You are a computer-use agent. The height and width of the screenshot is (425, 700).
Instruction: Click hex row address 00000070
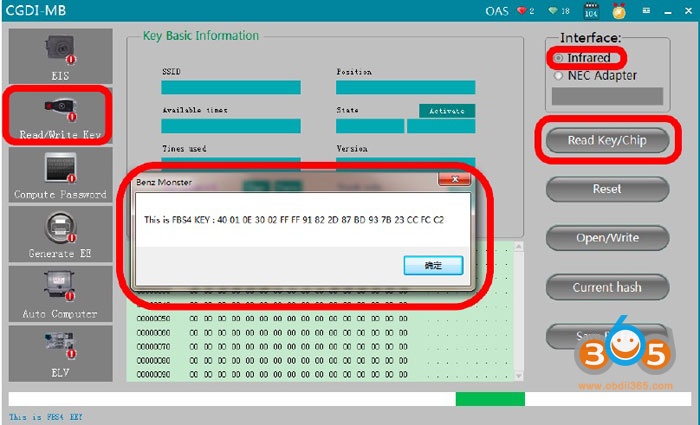pyautogui.click(x=153, y=346)
